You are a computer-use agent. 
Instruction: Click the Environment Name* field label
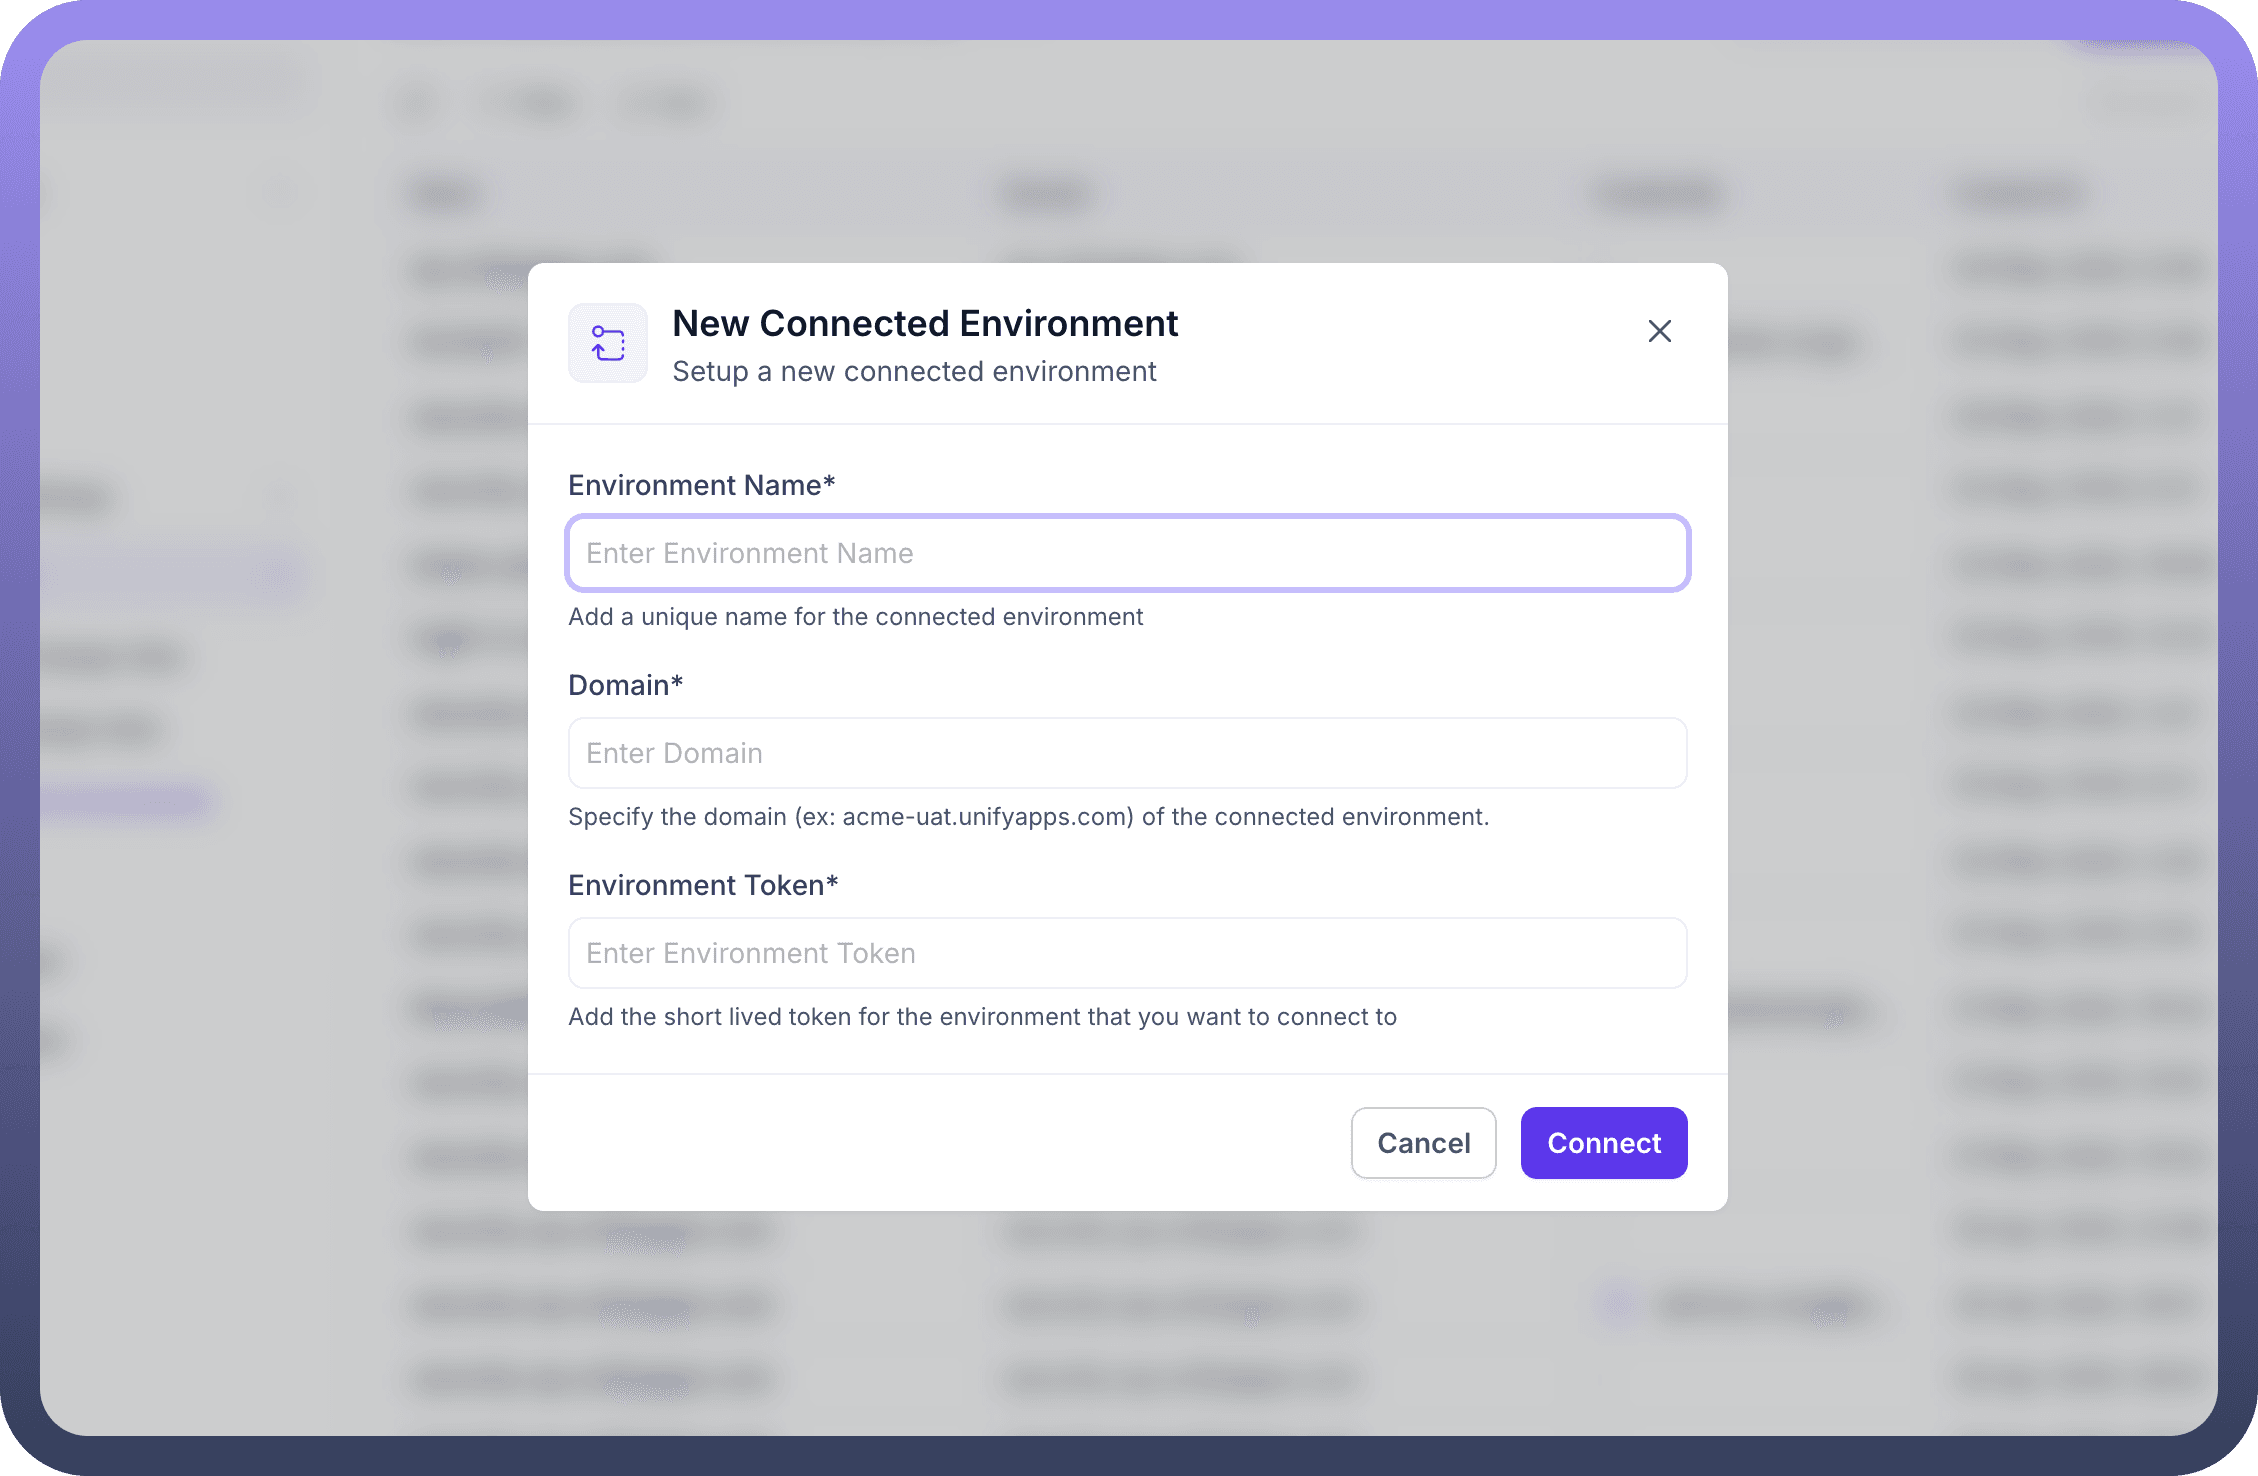click(702, 485)
